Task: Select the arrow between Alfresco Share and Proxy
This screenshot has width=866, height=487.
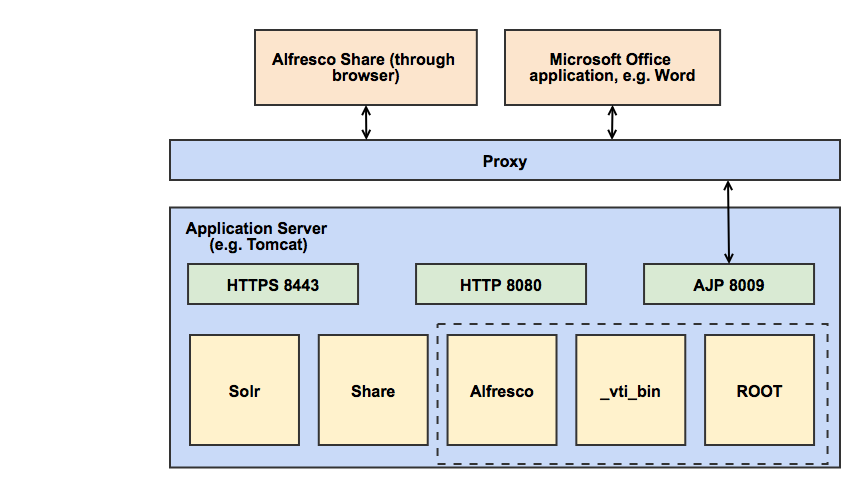Action: [366, 123]
